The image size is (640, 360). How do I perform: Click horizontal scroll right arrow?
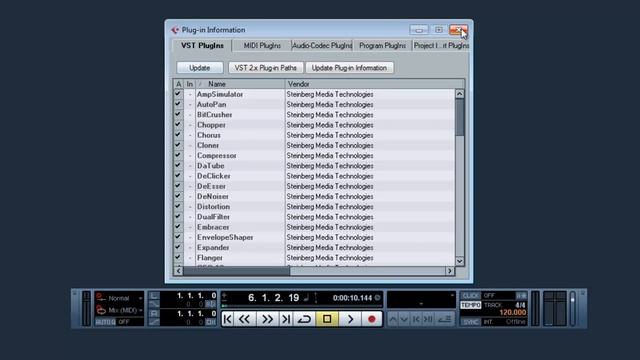[x=450, y=271]
